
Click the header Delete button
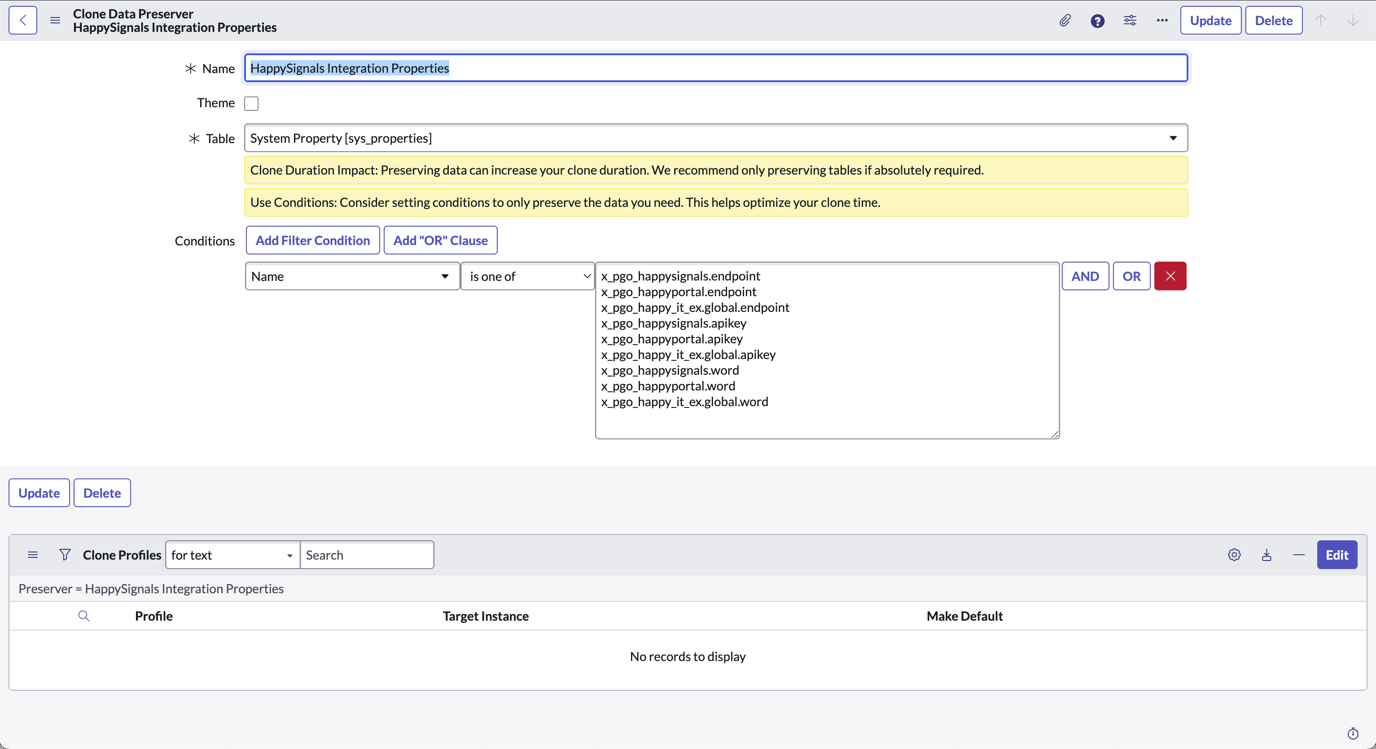point(1273,20)
